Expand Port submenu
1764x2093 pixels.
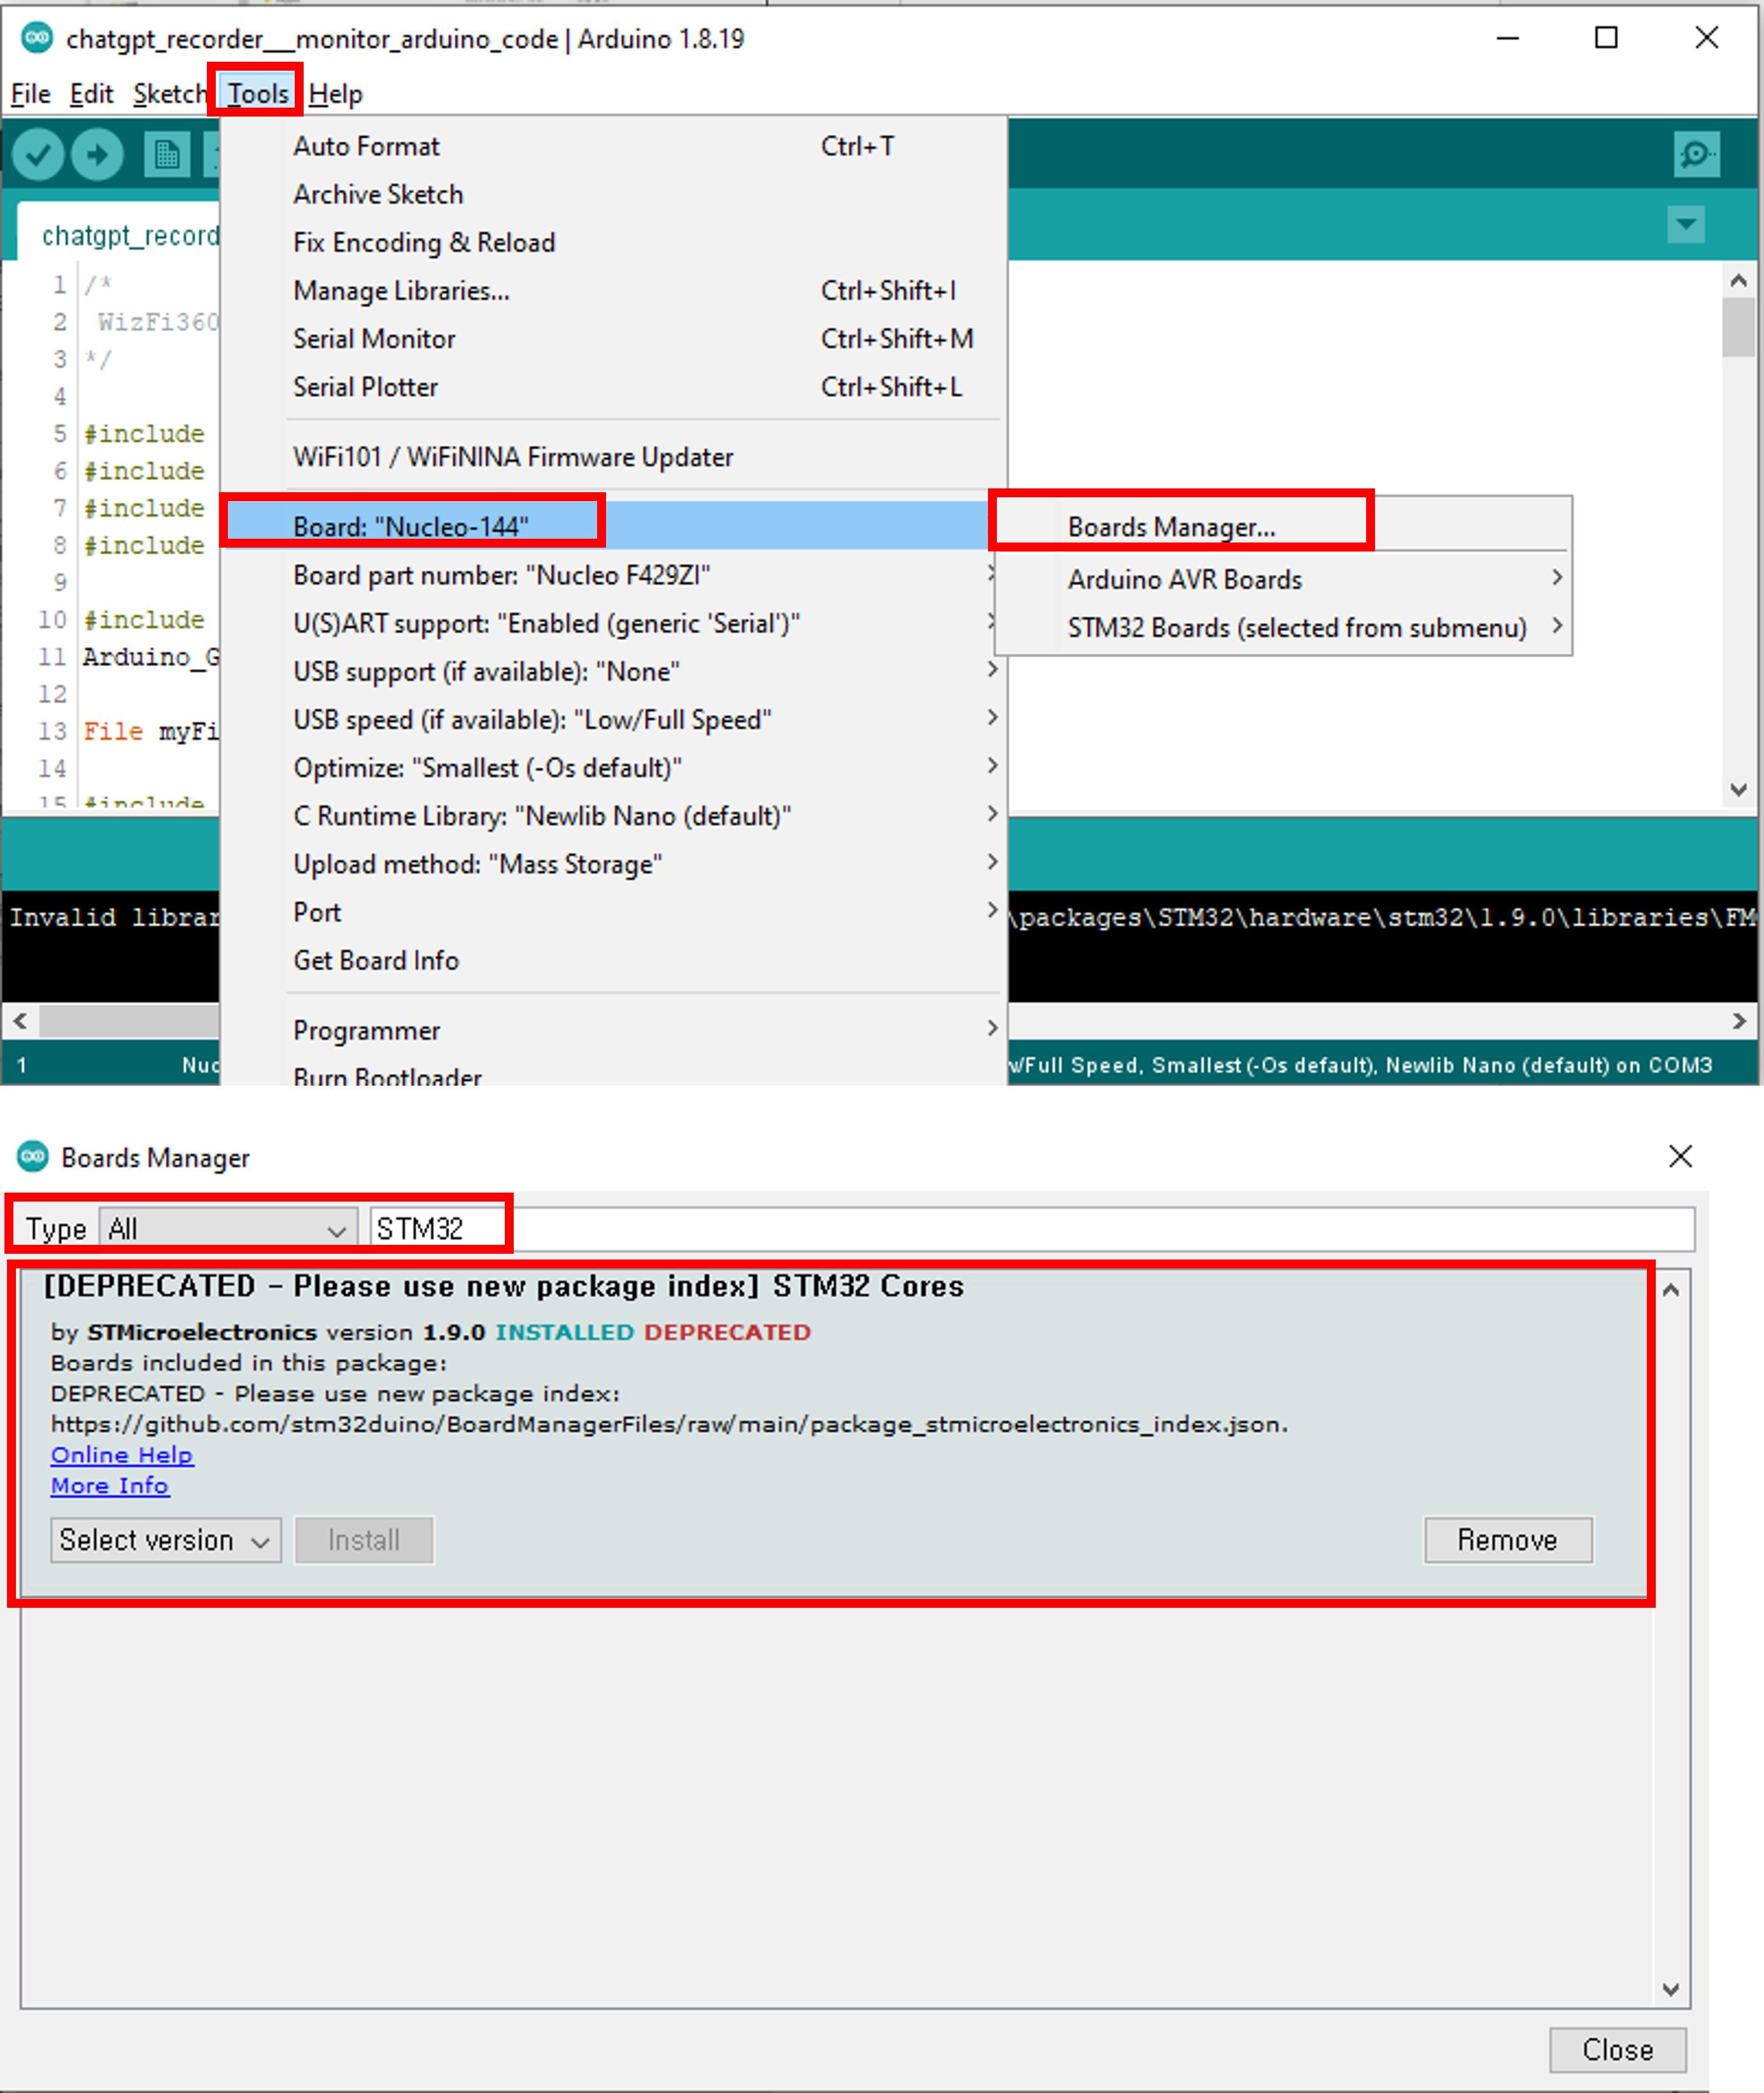(613, 911)
